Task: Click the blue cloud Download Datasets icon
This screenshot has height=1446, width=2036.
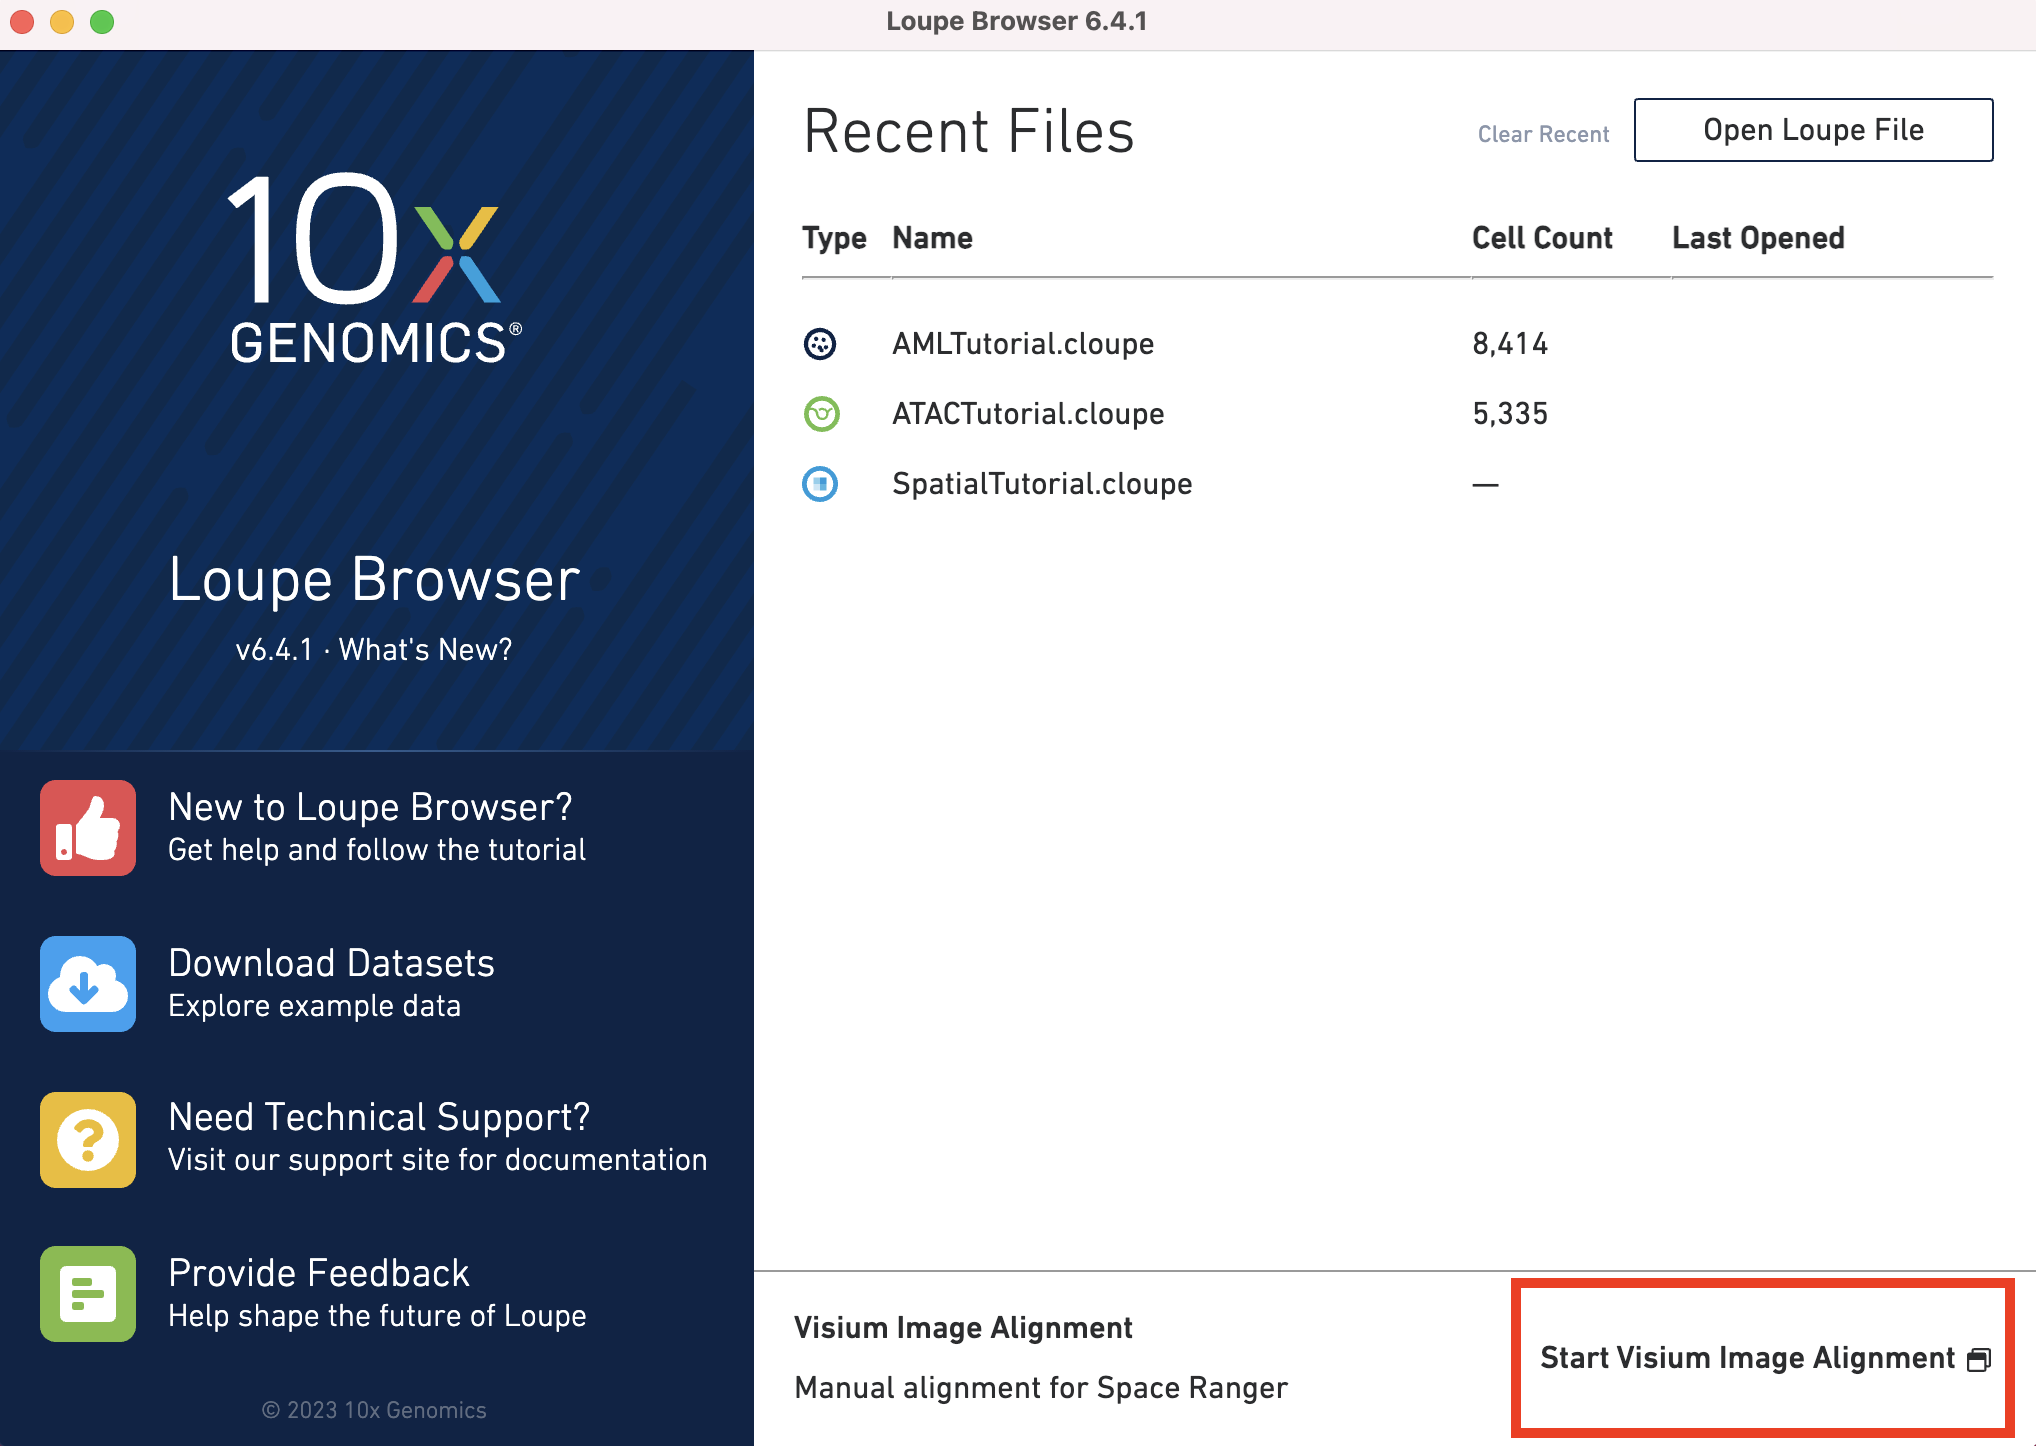Action: point(88,984)
